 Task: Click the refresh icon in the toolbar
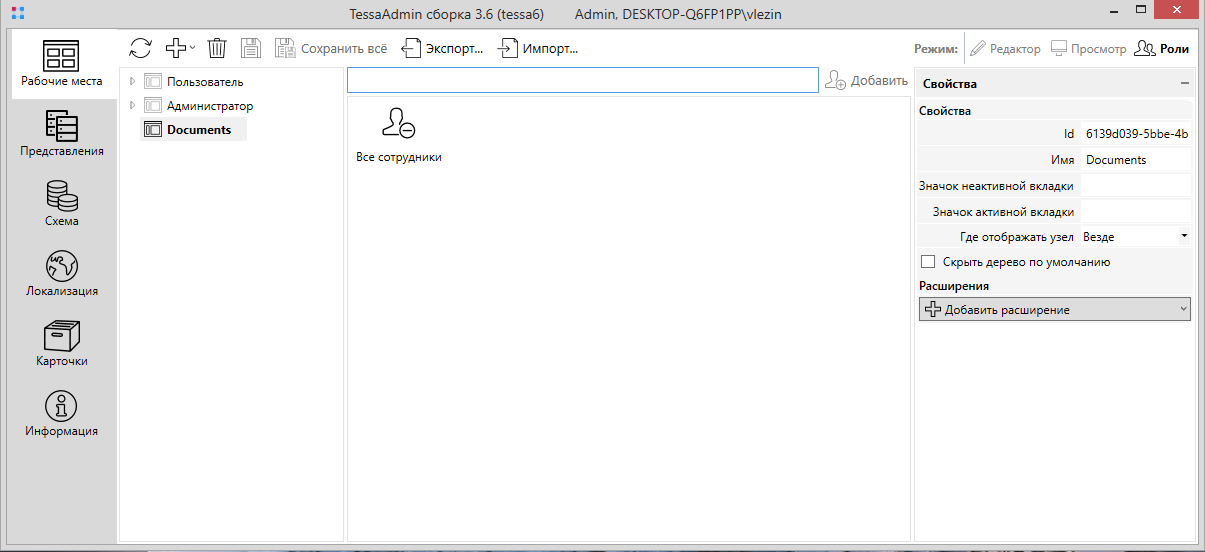click(x=141, y=48)
